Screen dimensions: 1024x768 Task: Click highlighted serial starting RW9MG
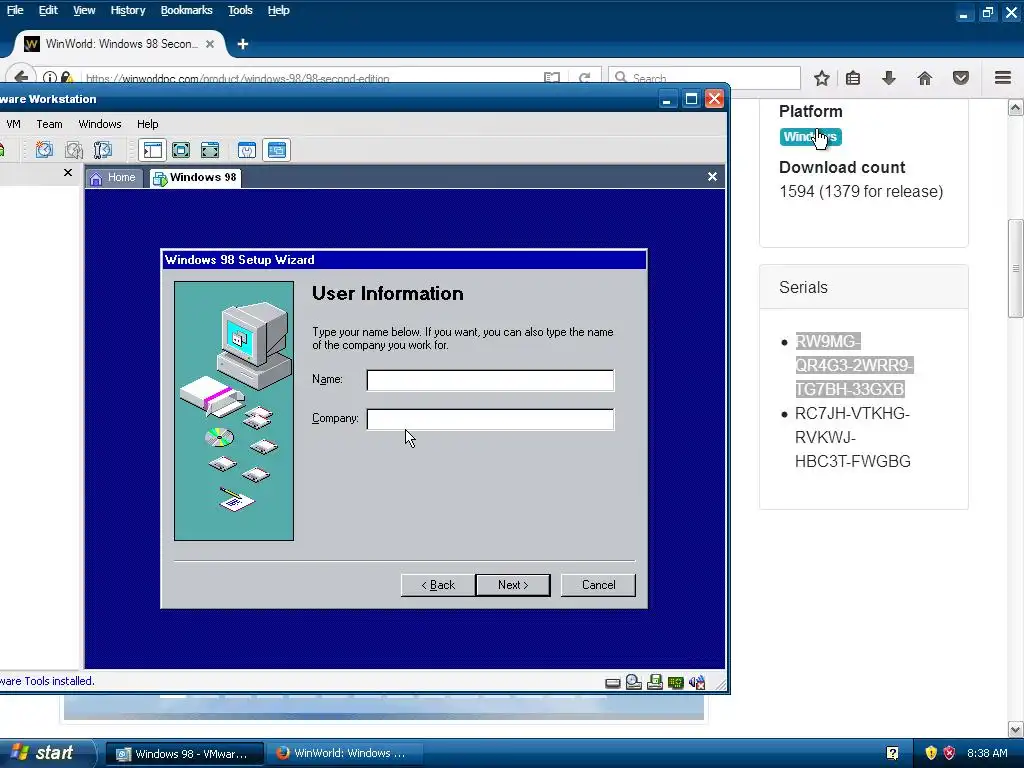click(854, 366)
